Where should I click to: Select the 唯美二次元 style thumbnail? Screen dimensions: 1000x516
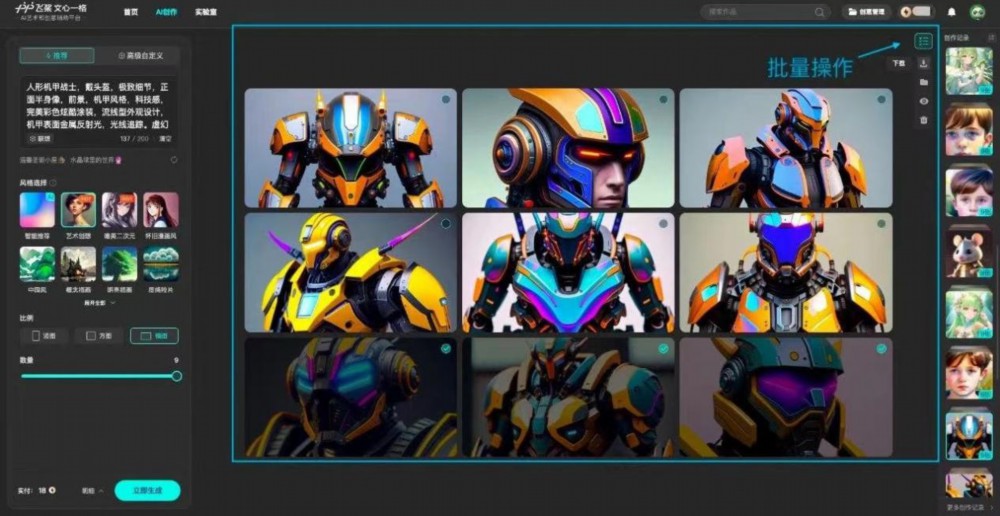pos(119,210)
